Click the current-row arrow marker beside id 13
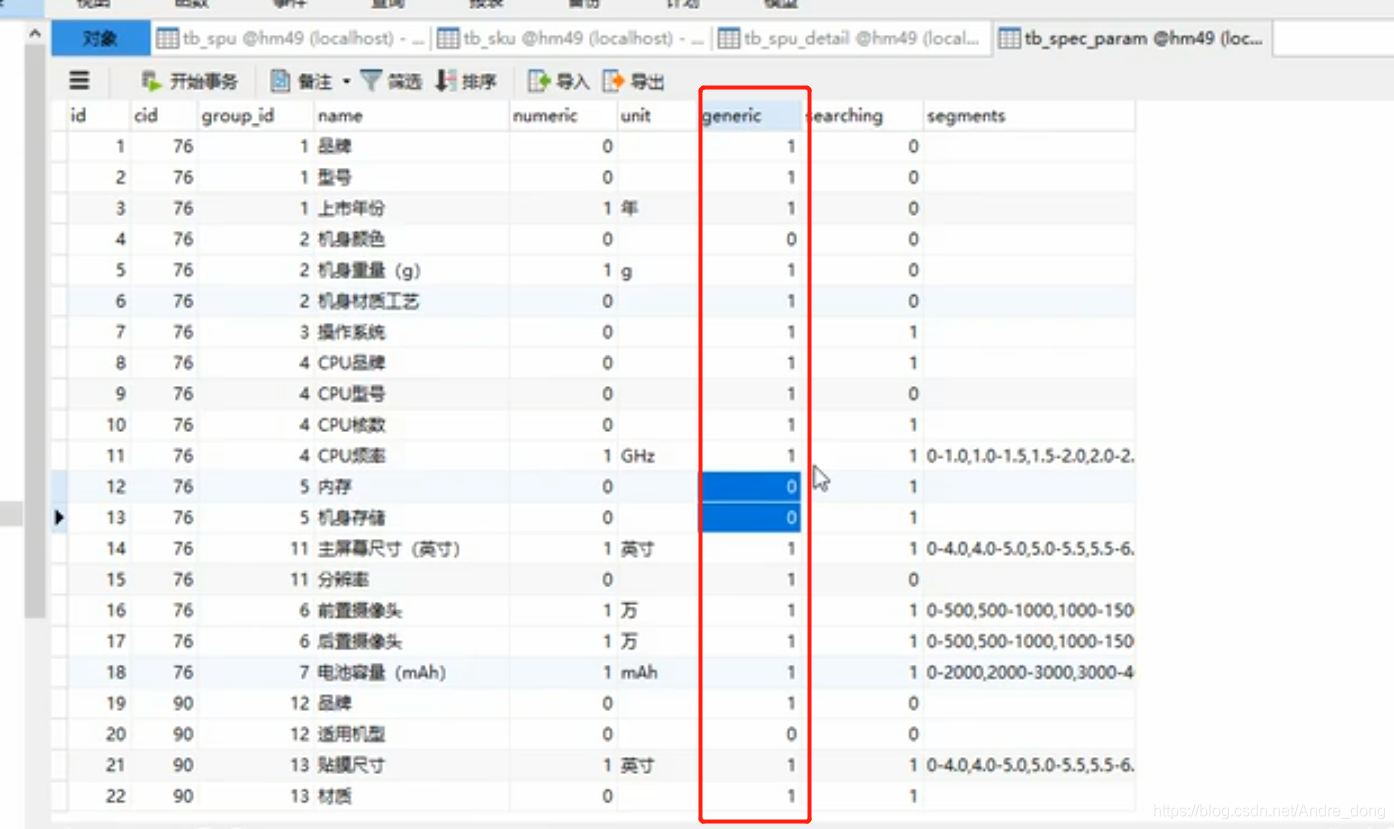The width and height of the screenshot is (1394, 829). 59,517
